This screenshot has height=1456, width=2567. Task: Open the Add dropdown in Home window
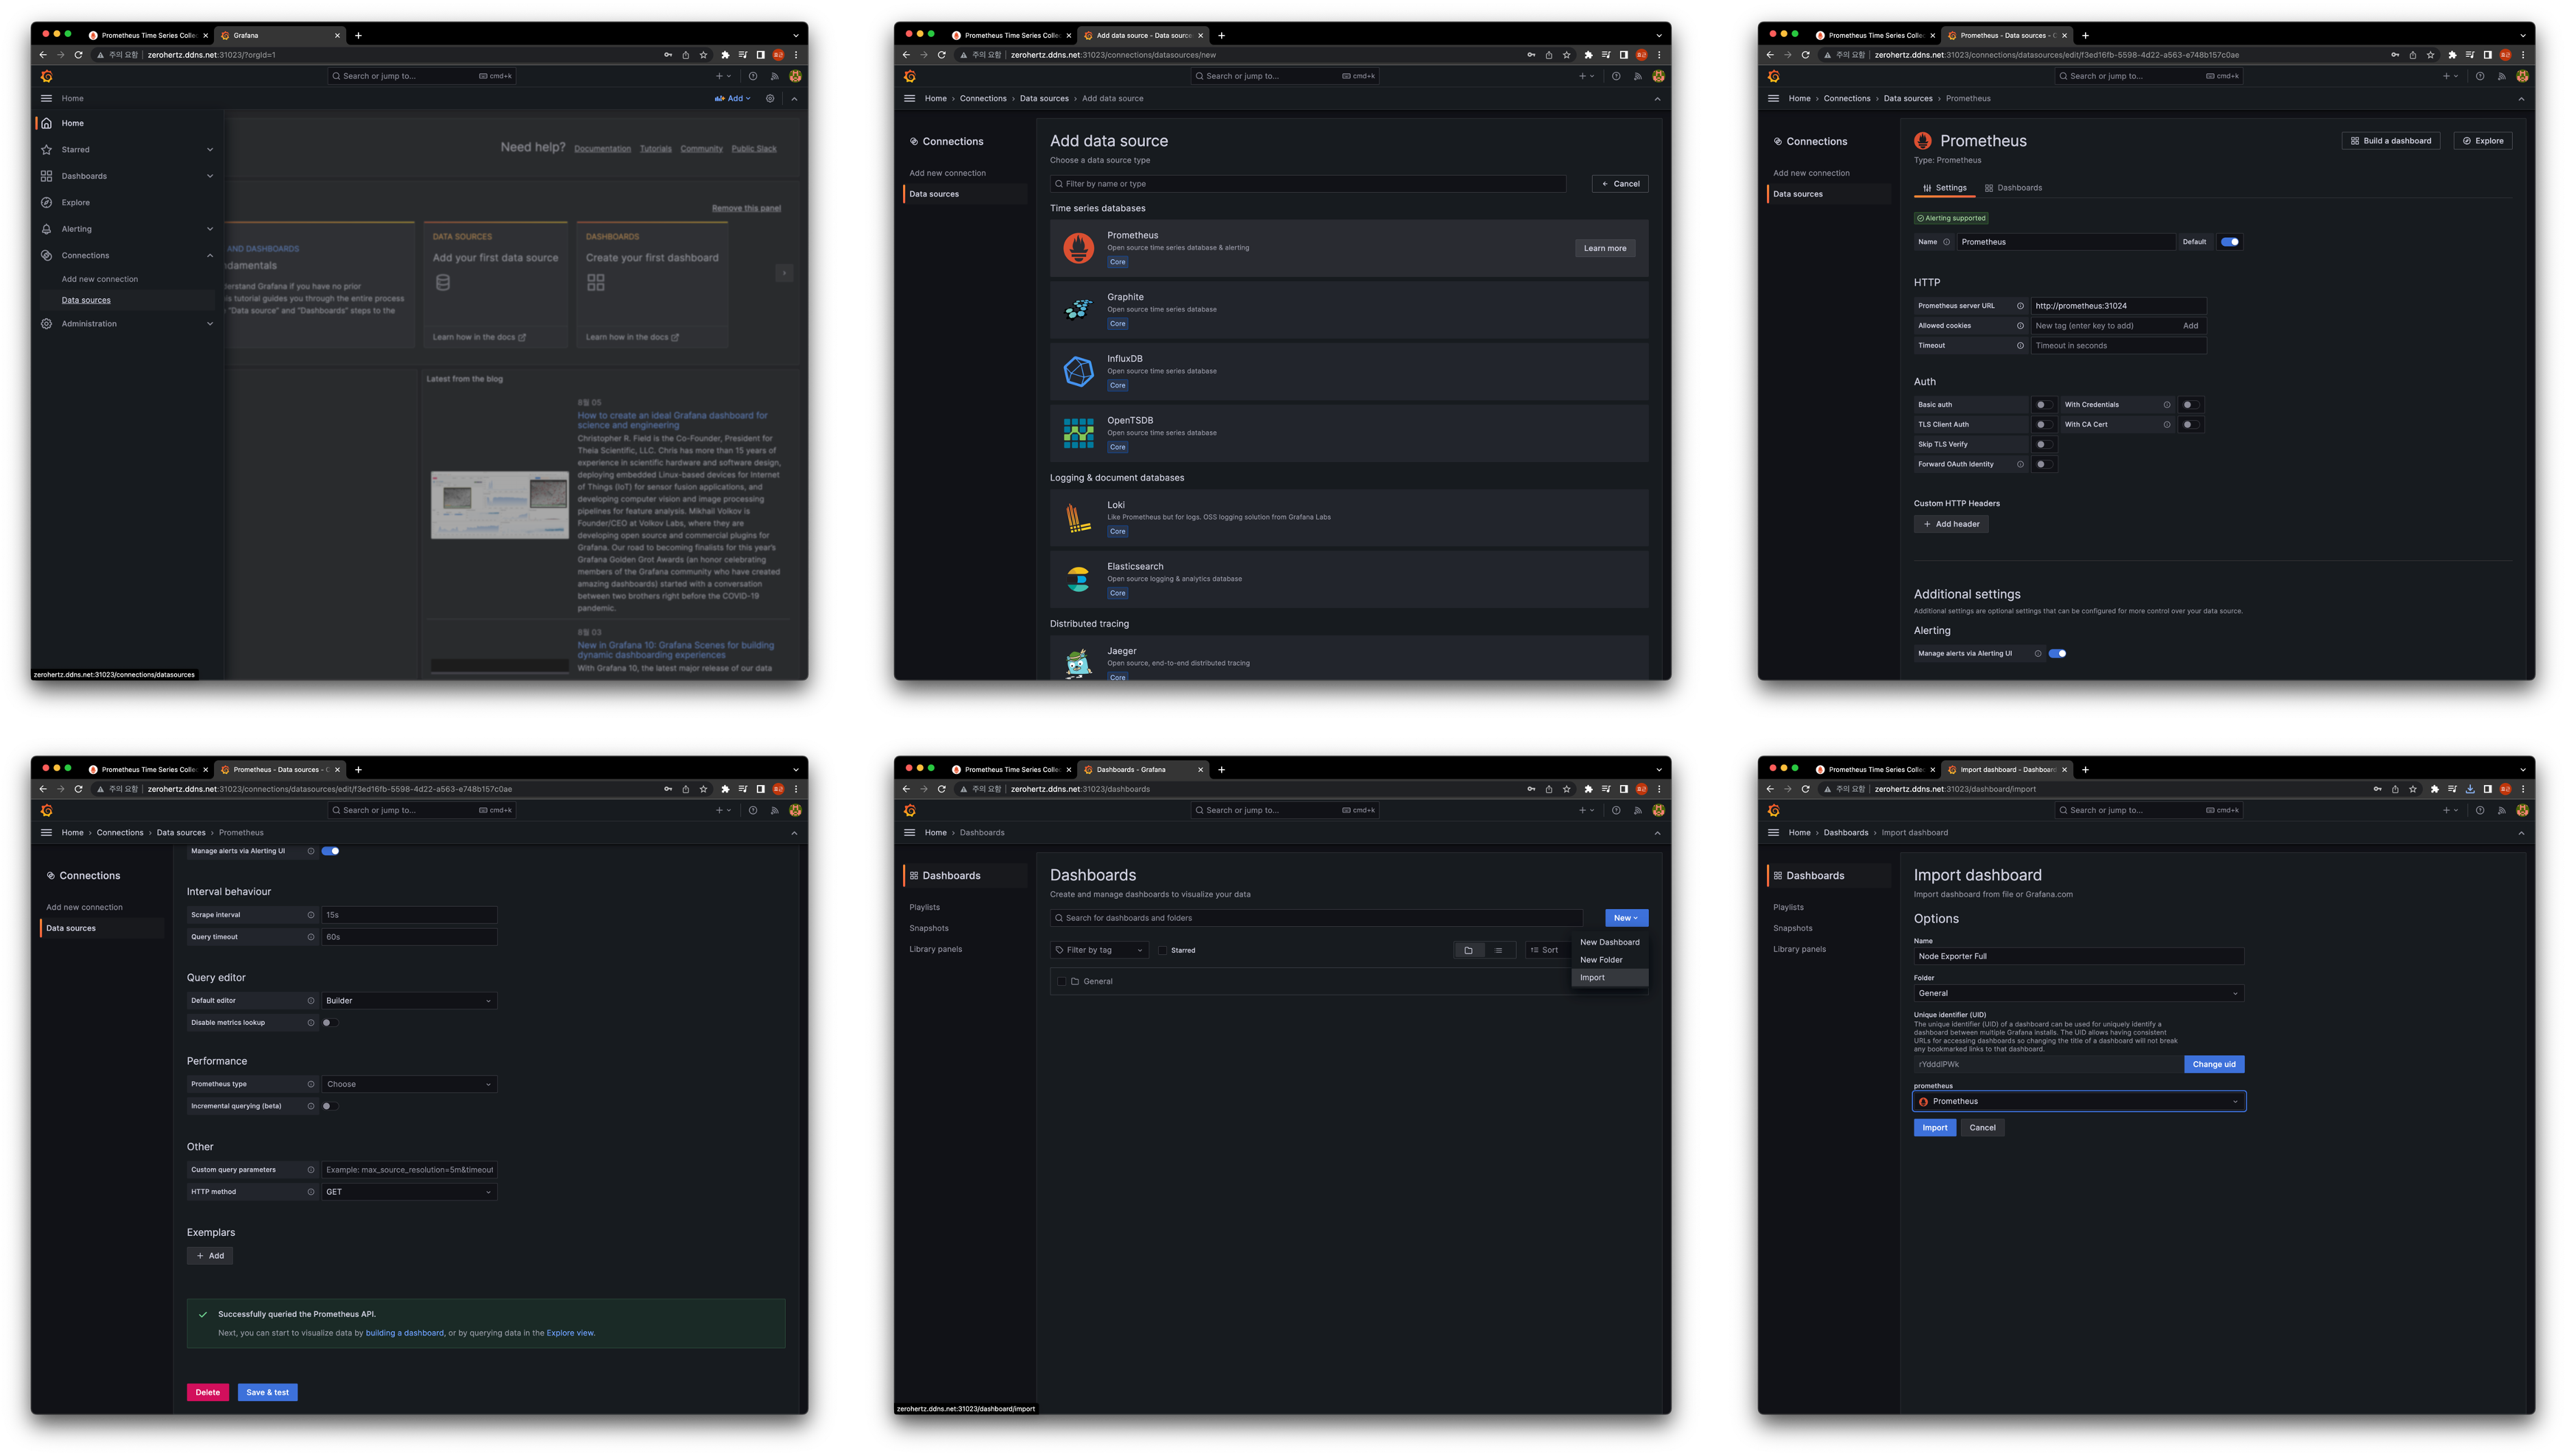click(732, 98)
